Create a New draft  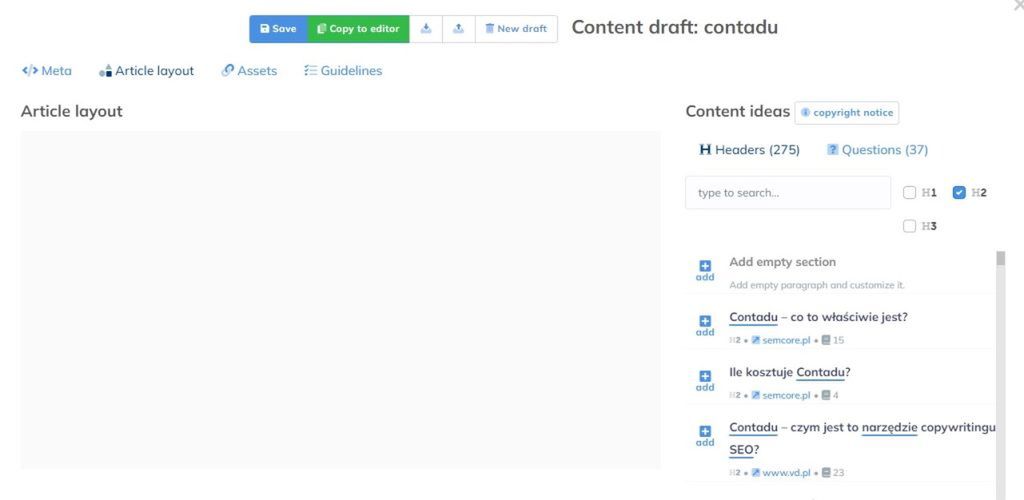pos(516,29)
